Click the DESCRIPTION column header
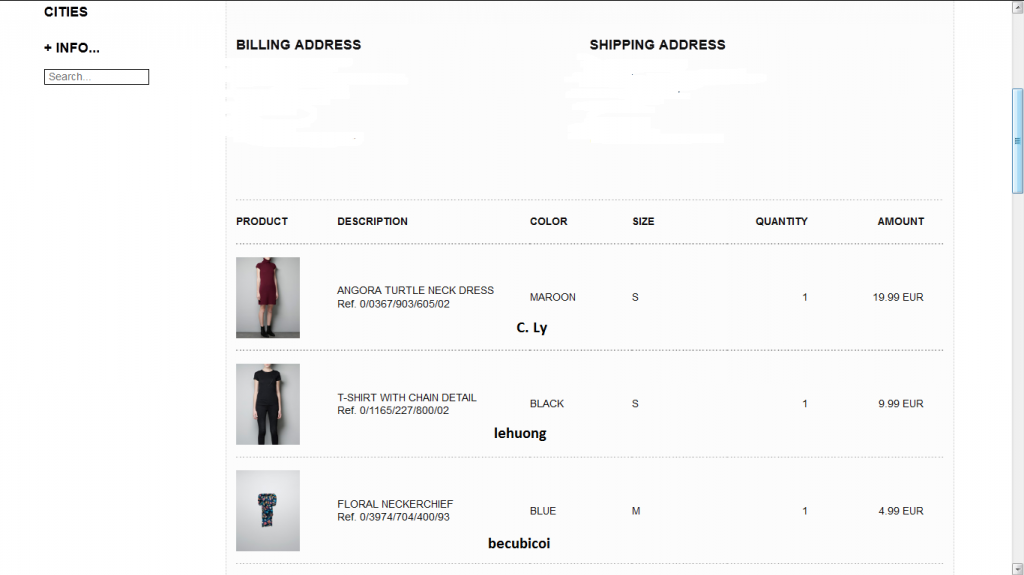Screen dimensions: 1024x575 372,221
